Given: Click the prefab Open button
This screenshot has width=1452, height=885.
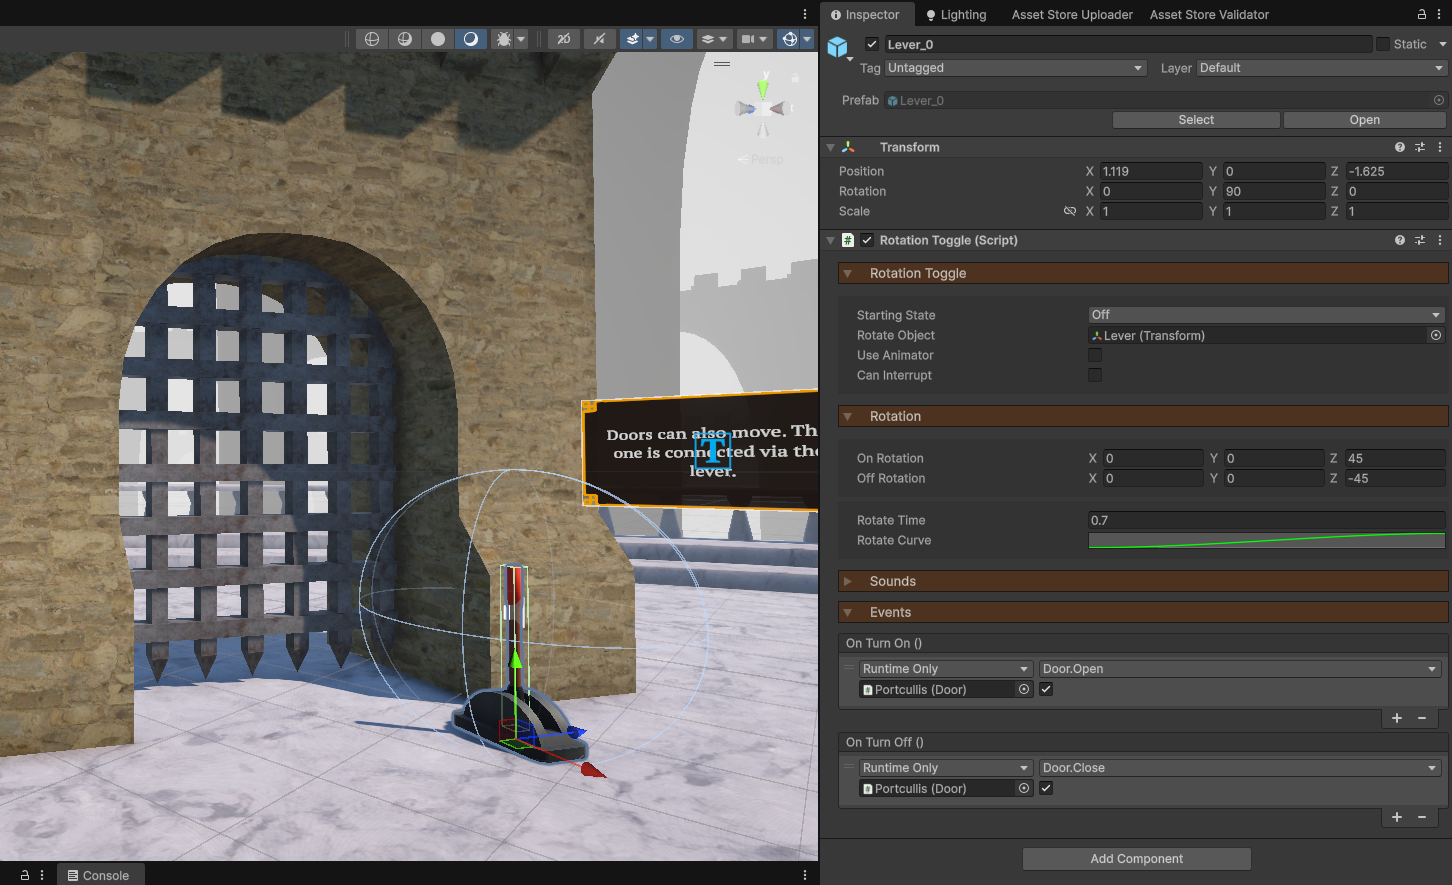Looking at the screenshot, I should 1364,120.
